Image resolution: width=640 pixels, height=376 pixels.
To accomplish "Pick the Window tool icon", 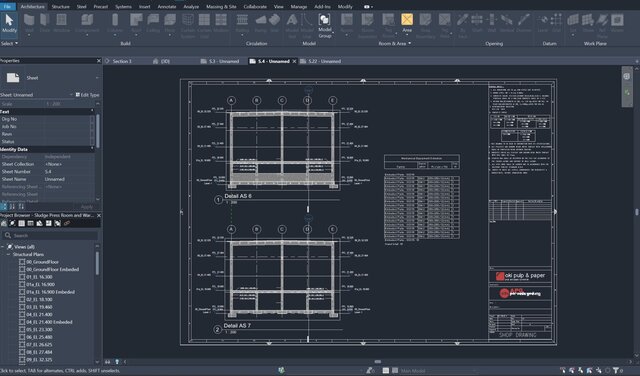I will pos(62,23).
